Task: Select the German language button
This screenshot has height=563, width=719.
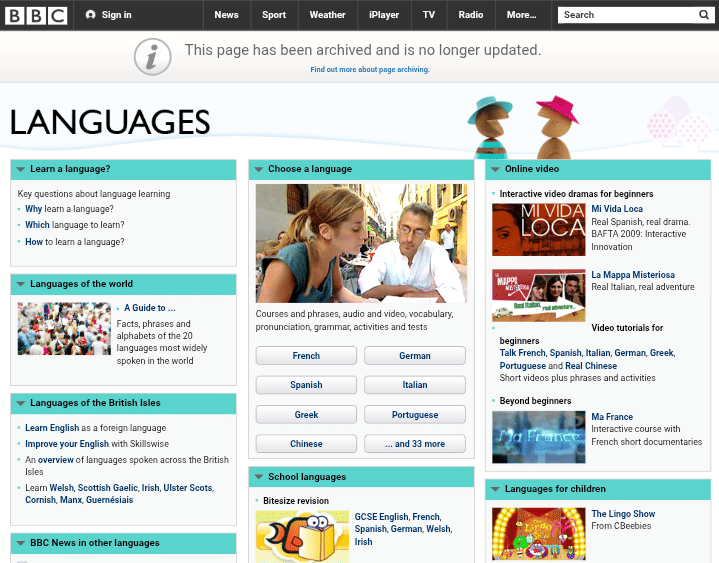Action: click(x=415, y=356)
